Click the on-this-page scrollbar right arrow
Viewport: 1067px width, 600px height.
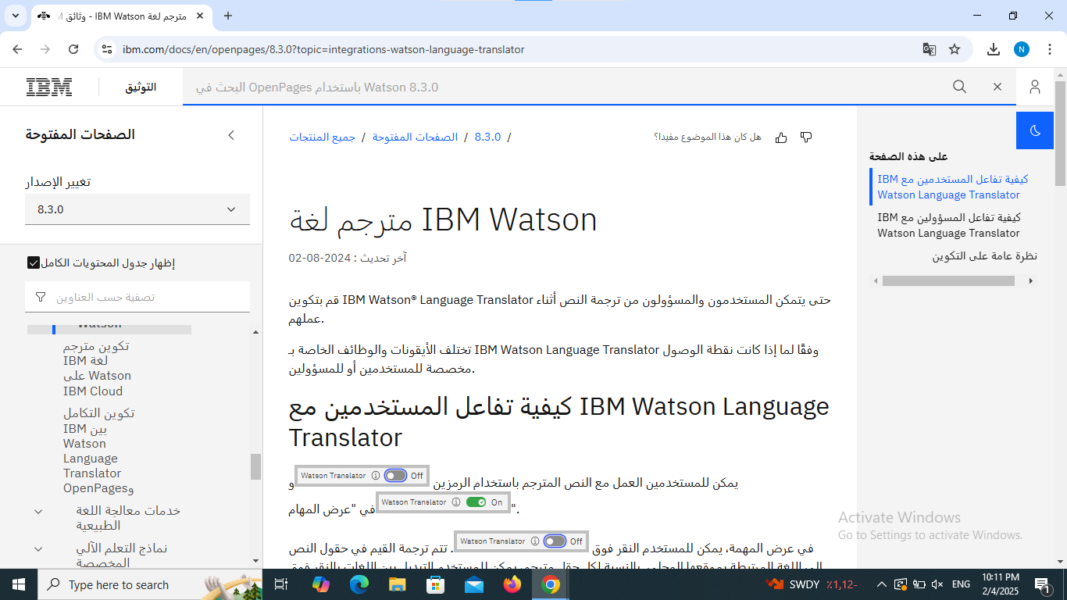(x=1030, y=280)
